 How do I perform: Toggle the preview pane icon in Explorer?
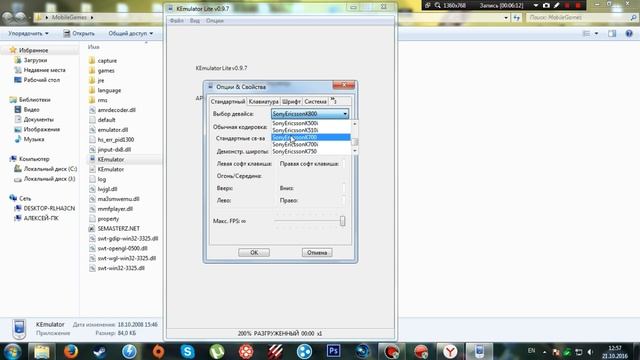click(x=612, y=33)
